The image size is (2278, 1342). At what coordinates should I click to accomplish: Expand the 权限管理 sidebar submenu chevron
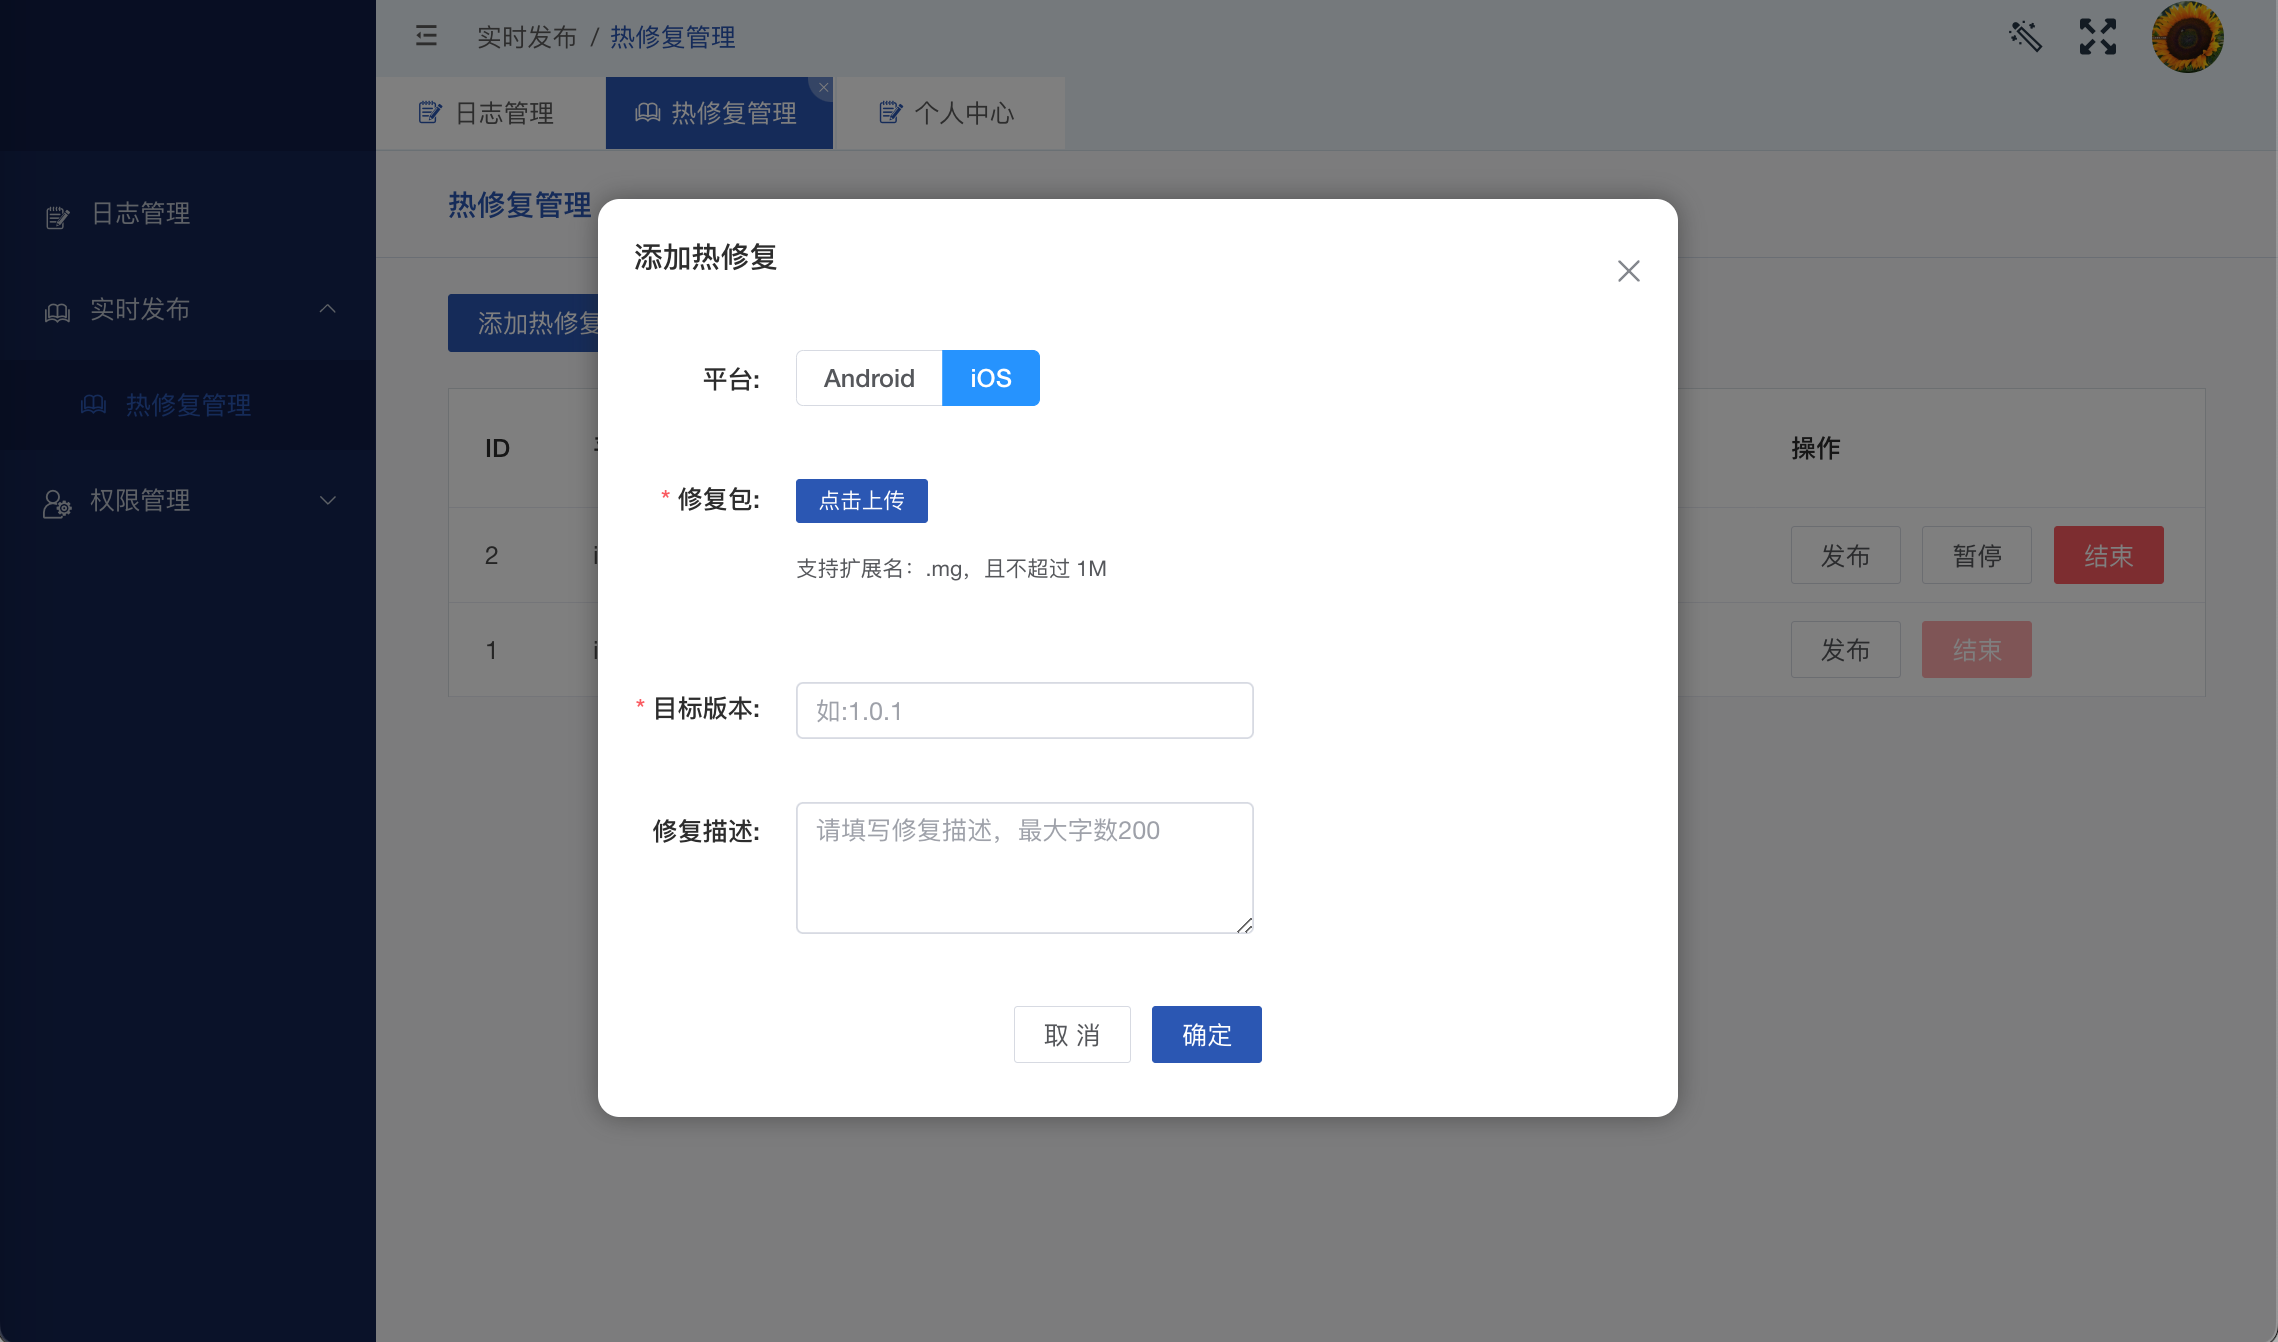pos(327,500)
